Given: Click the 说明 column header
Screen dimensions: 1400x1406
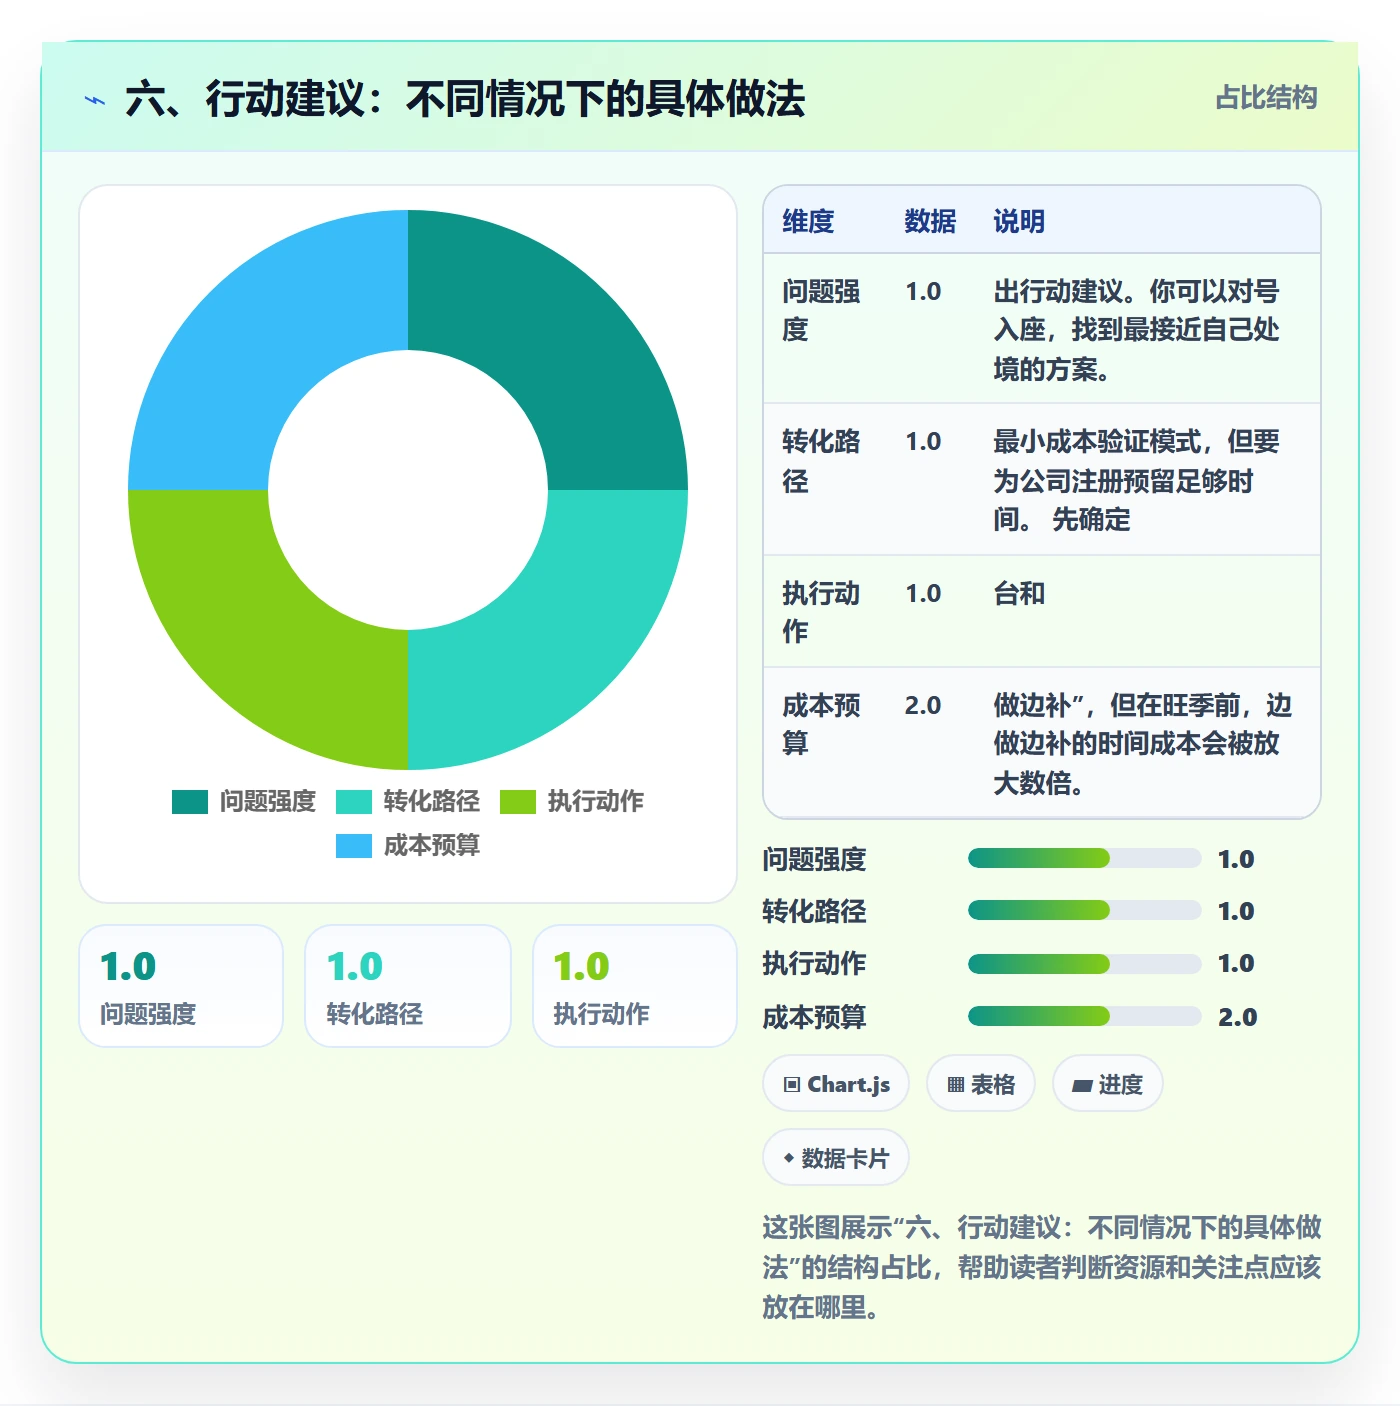Looking at the screenshot, I should 1019,221.
